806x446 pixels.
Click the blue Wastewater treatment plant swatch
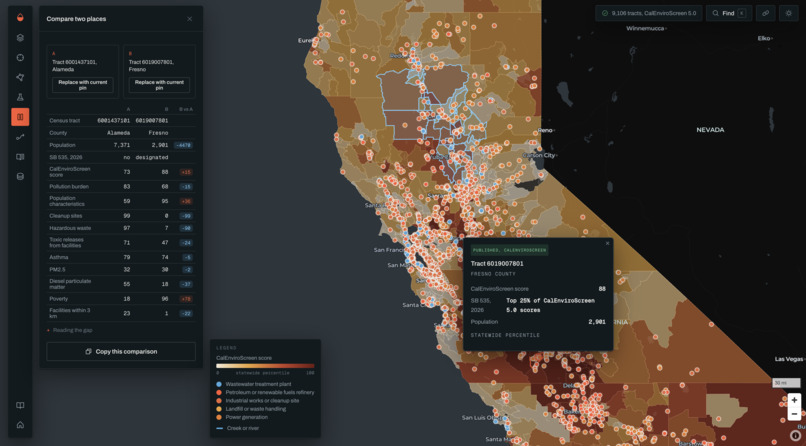219,384
